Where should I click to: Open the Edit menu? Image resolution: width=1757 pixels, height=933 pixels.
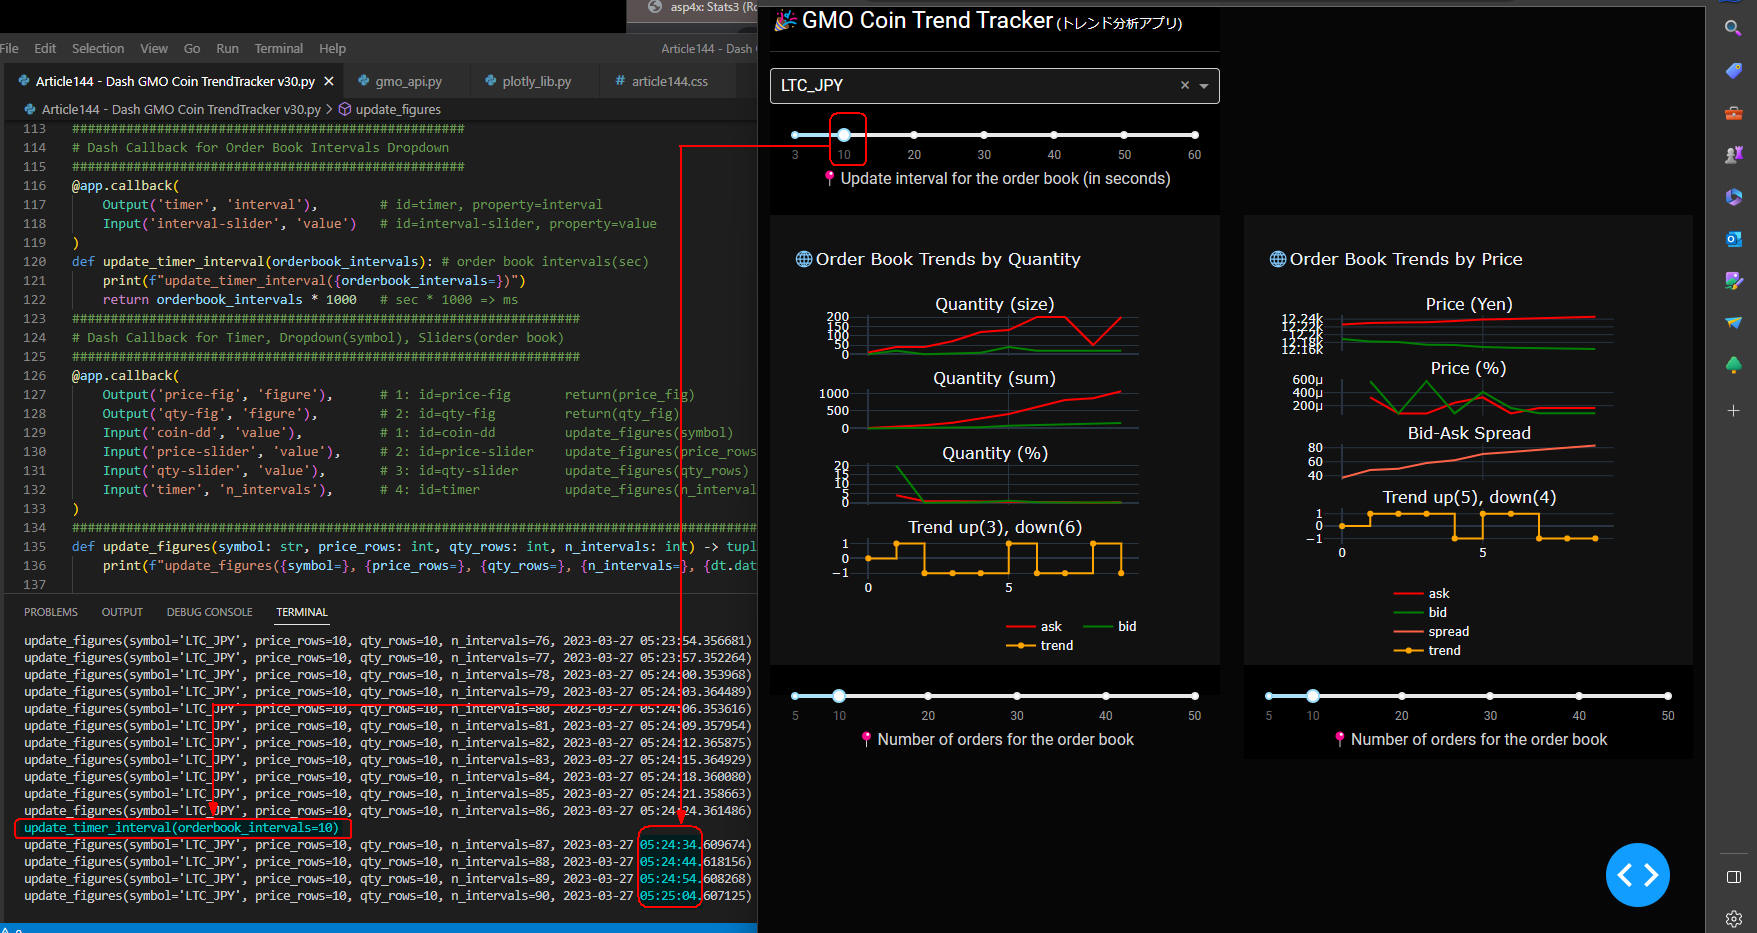pyautogui.click(x=45, y=48)
